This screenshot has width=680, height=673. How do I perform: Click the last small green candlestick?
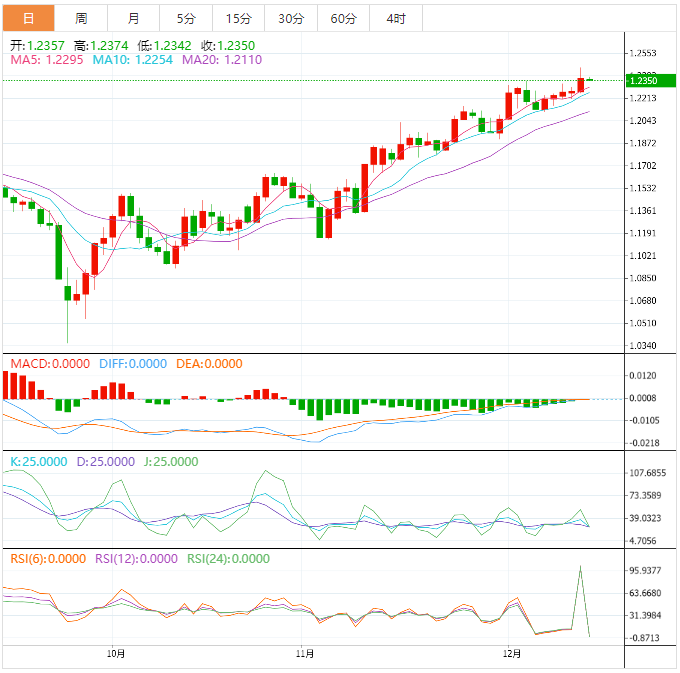590,79
